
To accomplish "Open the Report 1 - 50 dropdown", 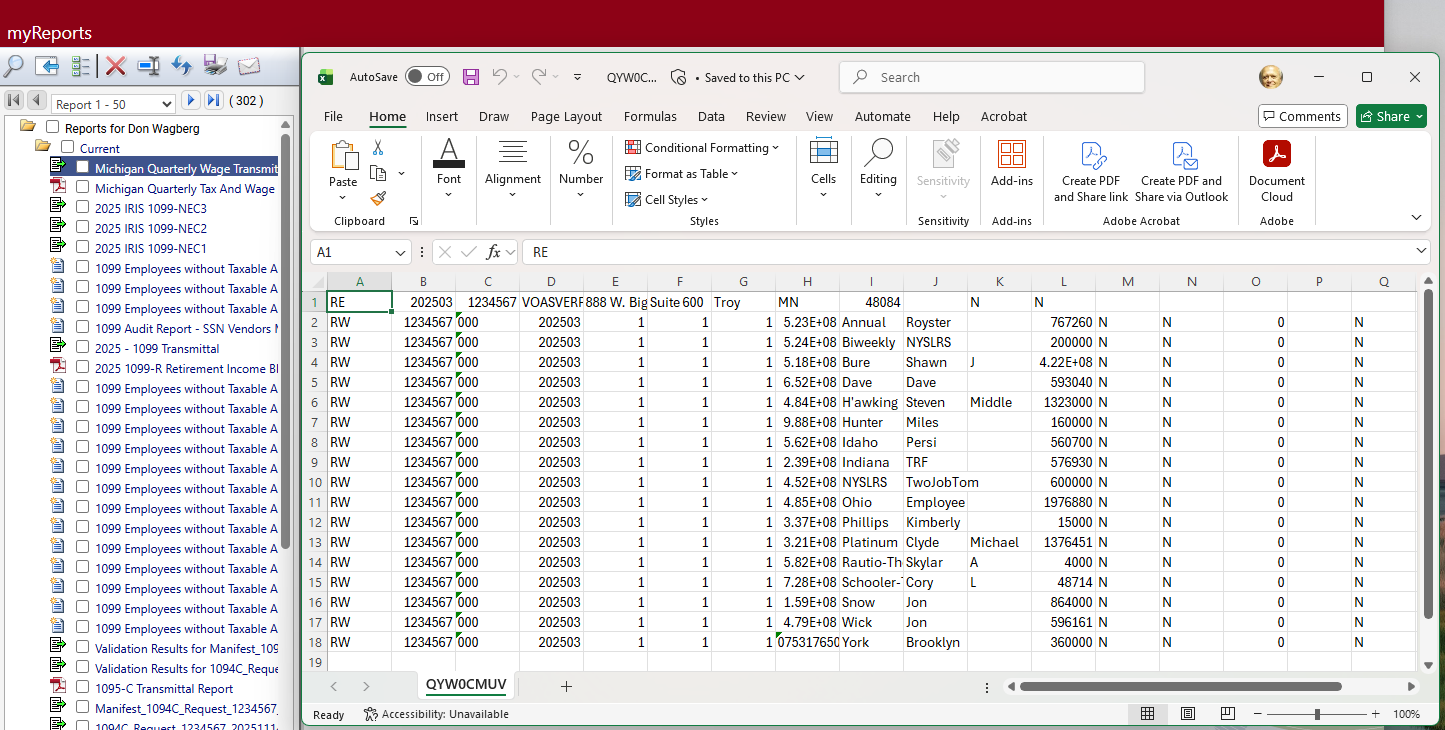I will 166,105.
